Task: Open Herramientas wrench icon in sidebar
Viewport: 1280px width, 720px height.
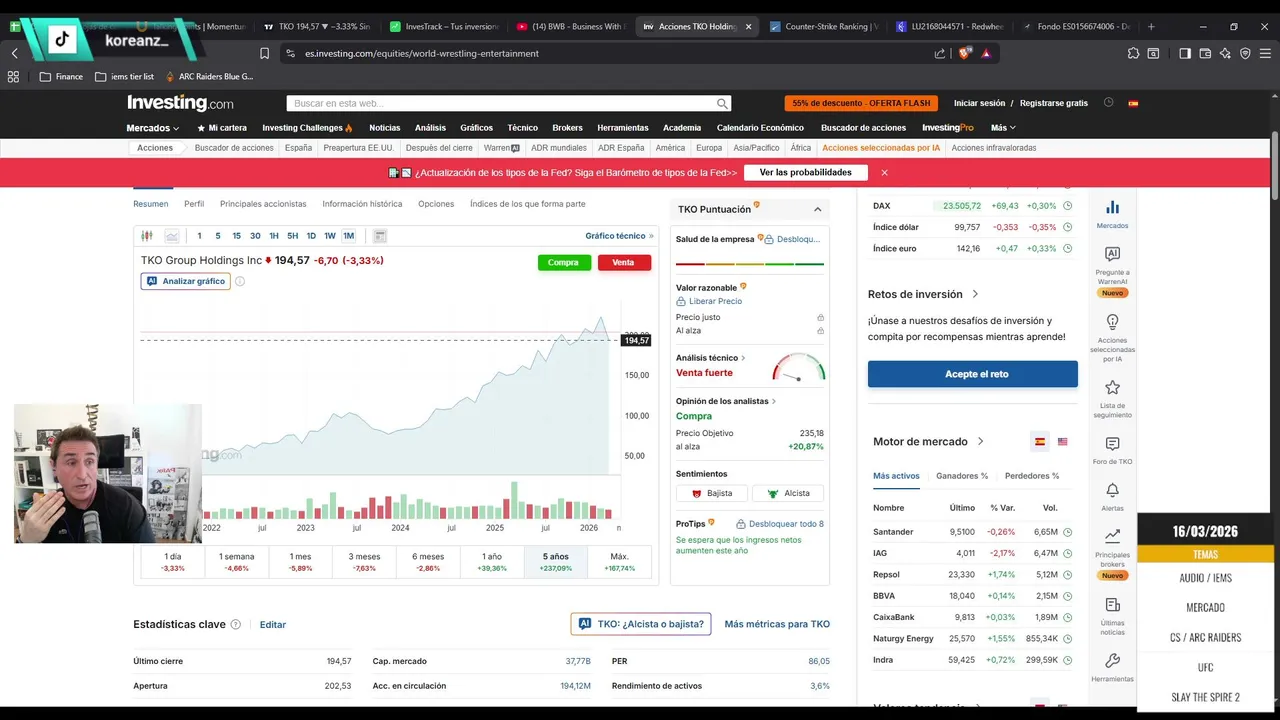Action: (x=1112, y=661)
